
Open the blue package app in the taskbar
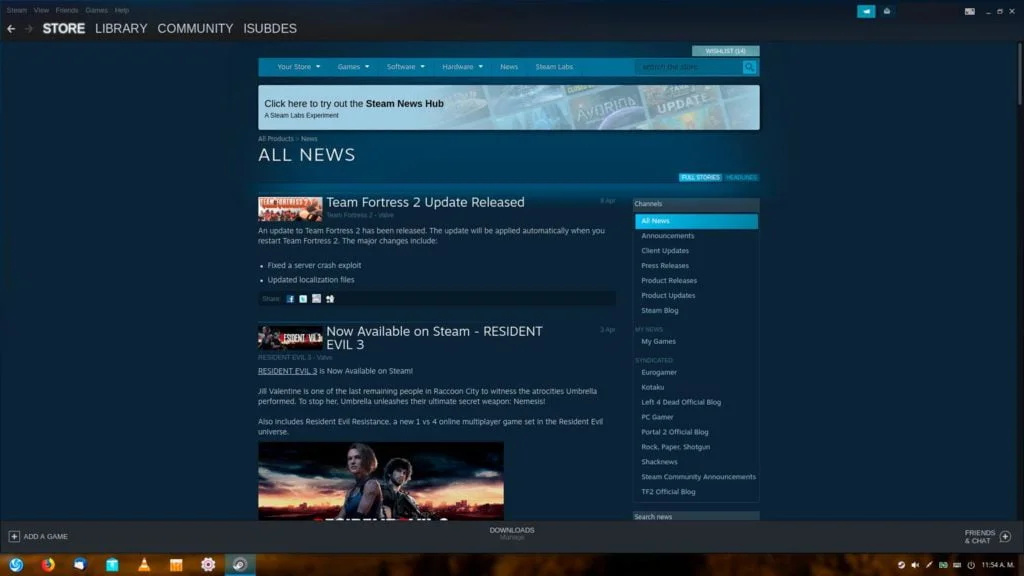(x=112, y=564)
